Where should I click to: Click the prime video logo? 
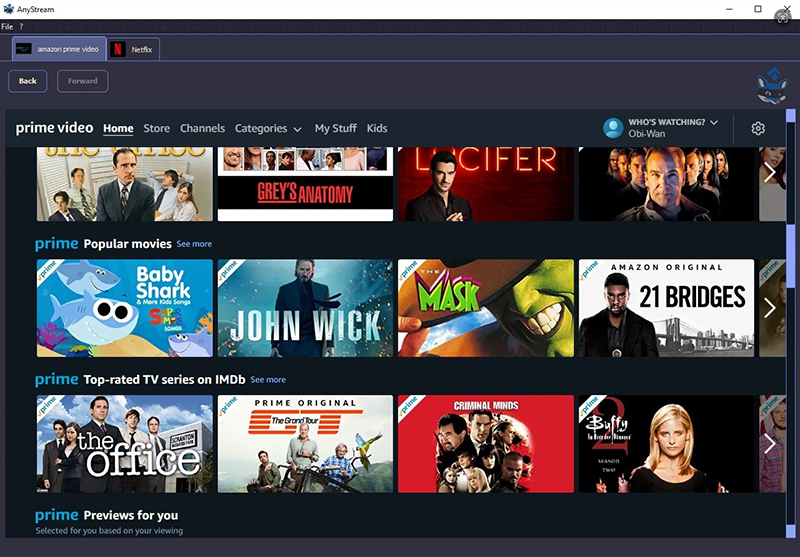[x=54, y=128]
